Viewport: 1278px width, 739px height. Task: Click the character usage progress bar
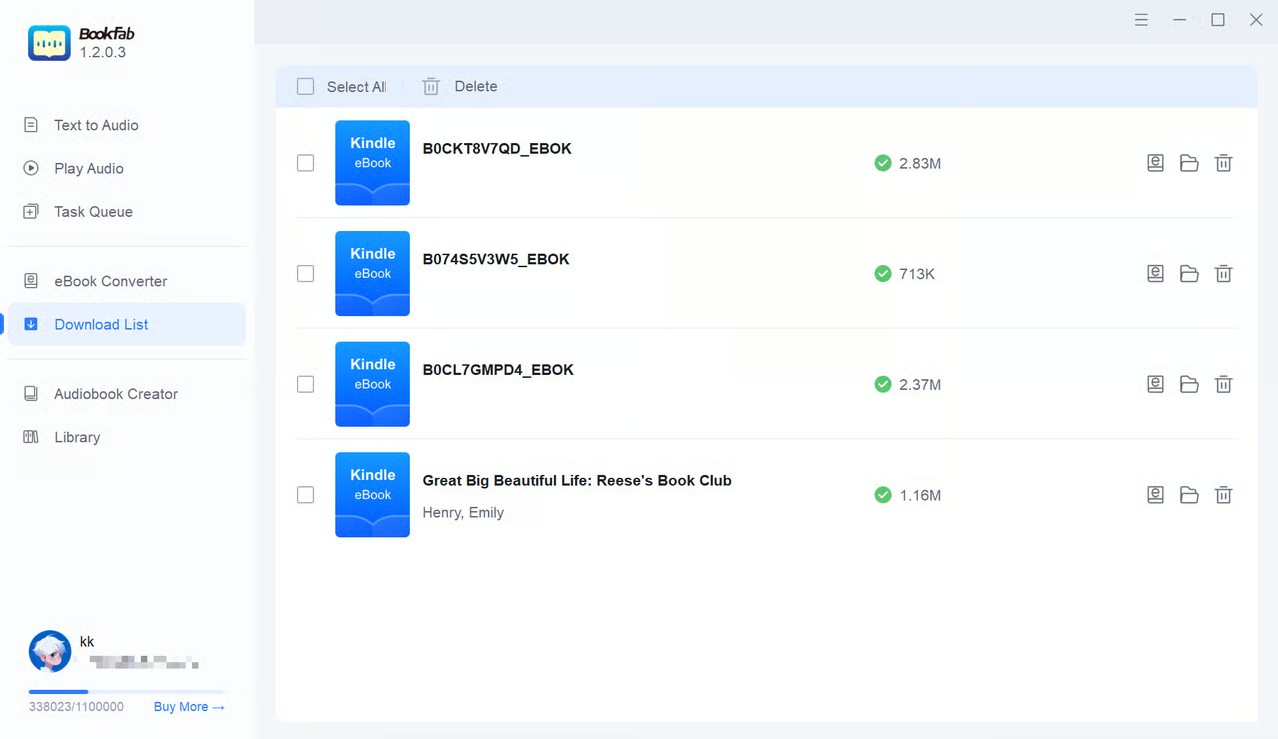[126, 691]
